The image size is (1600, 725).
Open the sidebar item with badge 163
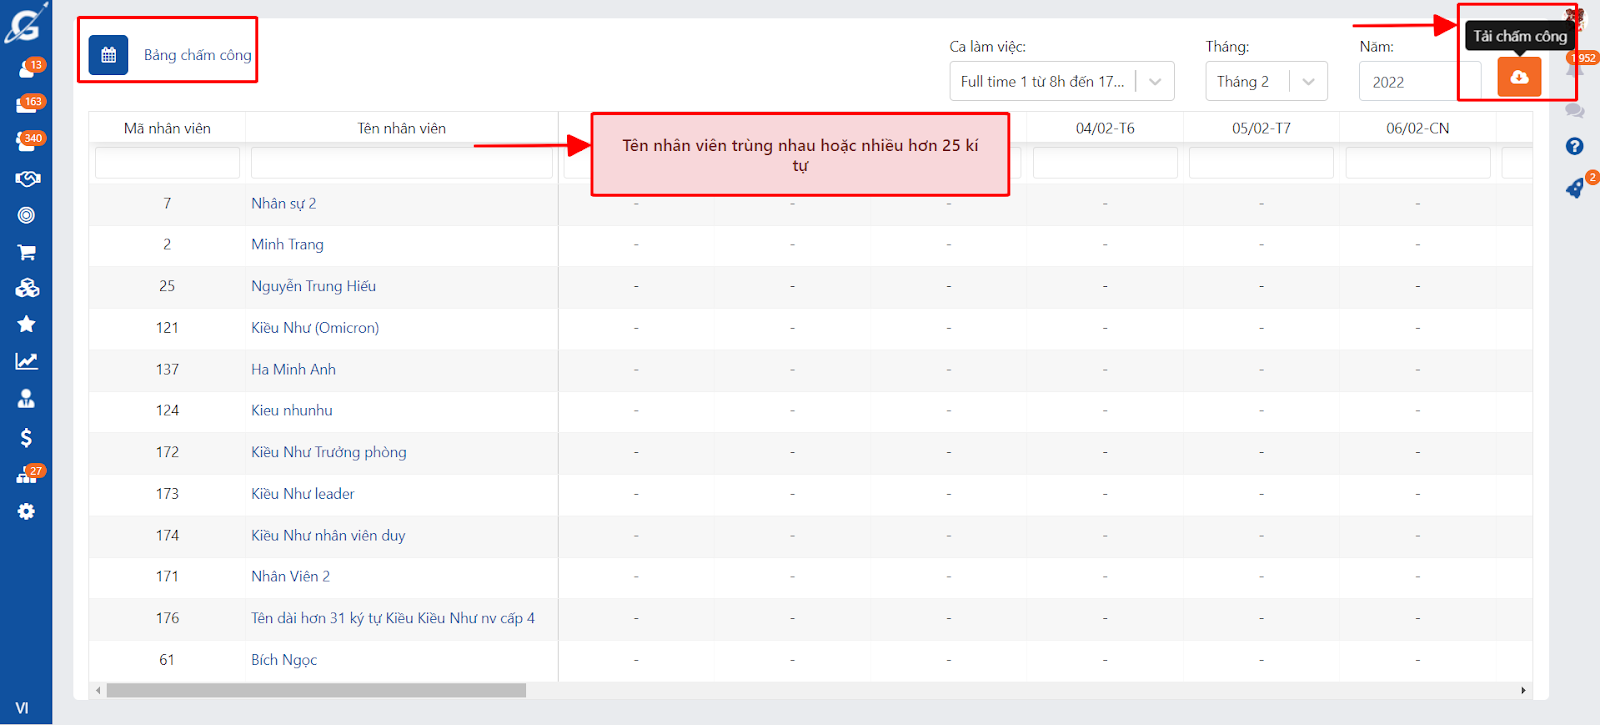coord(27,104)
